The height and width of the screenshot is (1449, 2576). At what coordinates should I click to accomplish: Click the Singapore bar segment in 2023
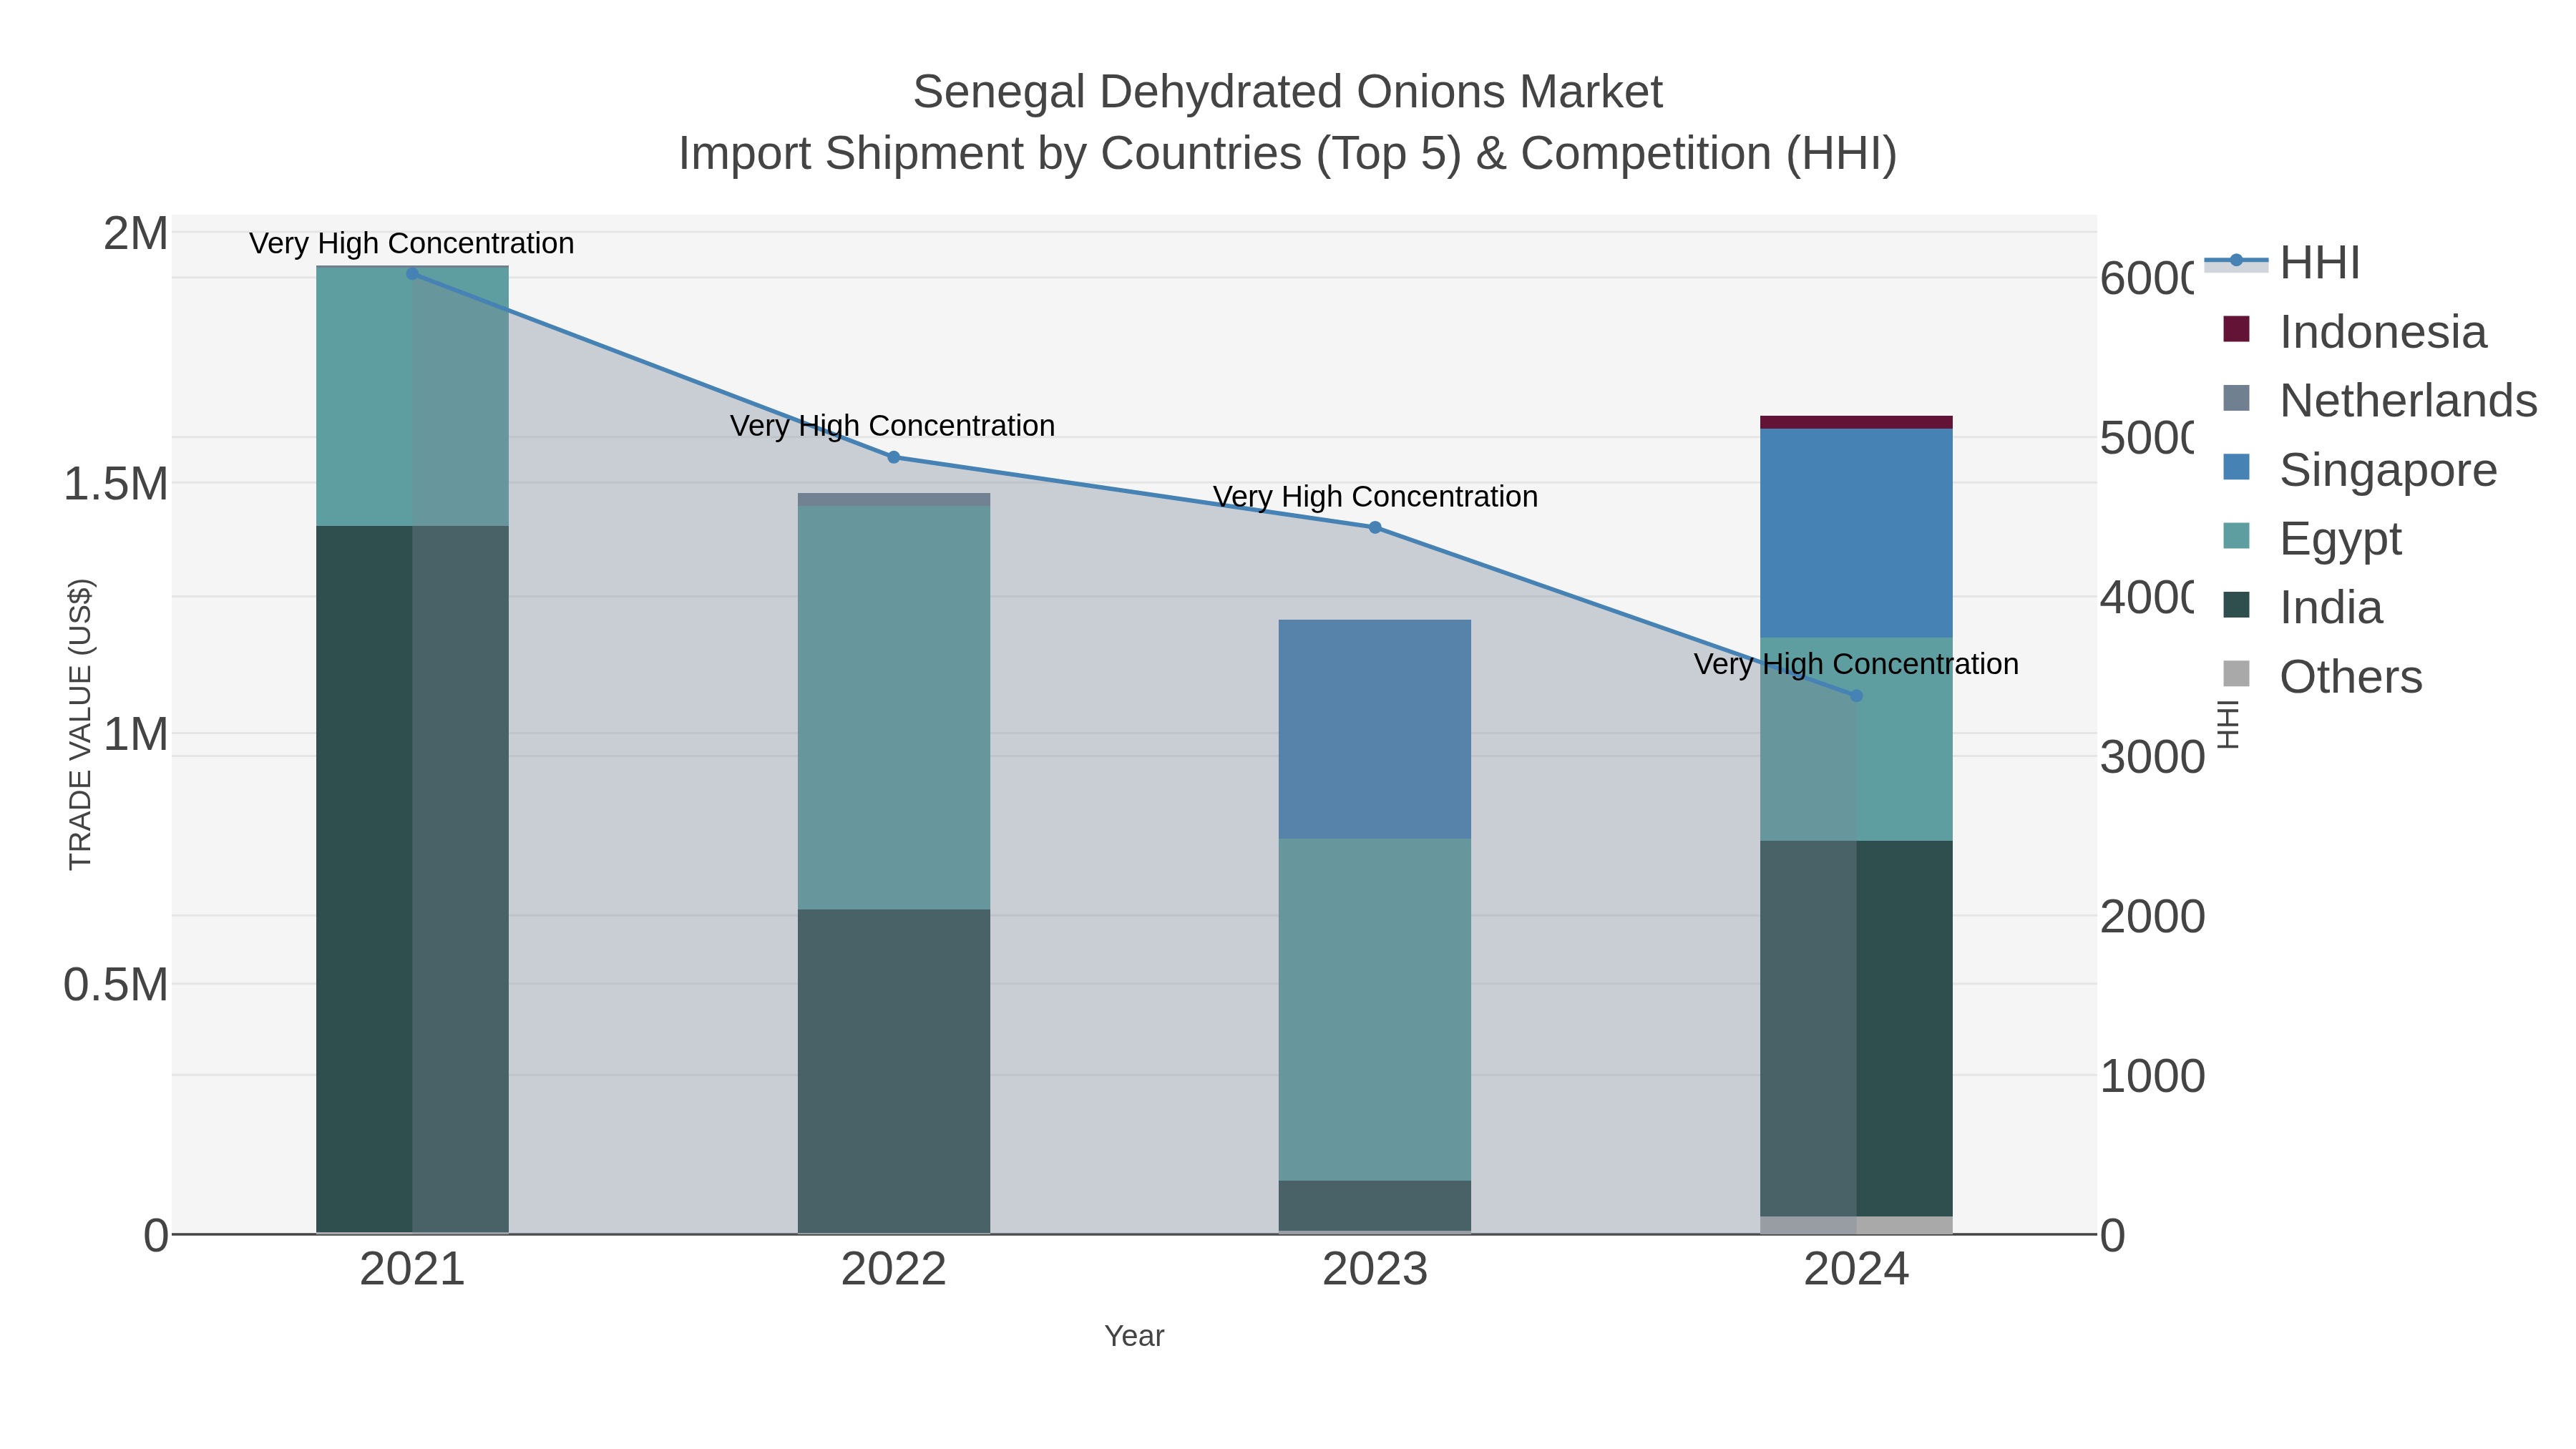pyautogui.click(x=1375, y=729)
